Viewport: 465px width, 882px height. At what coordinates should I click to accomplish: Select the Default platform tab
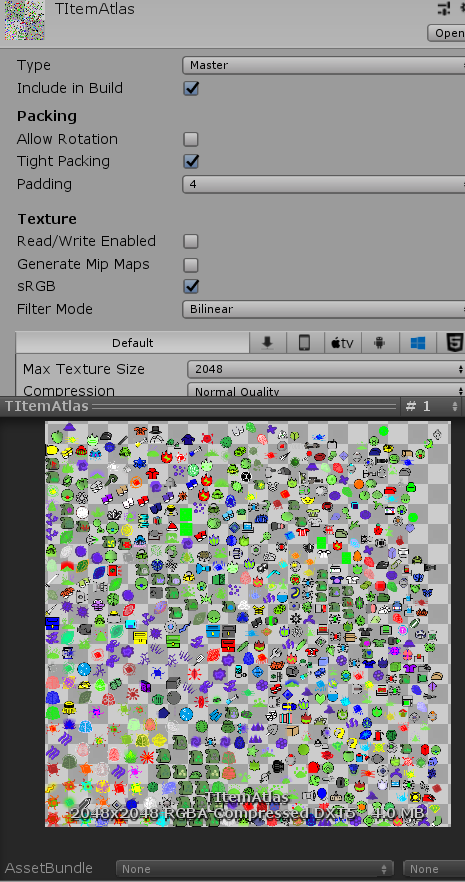(132, 343)
